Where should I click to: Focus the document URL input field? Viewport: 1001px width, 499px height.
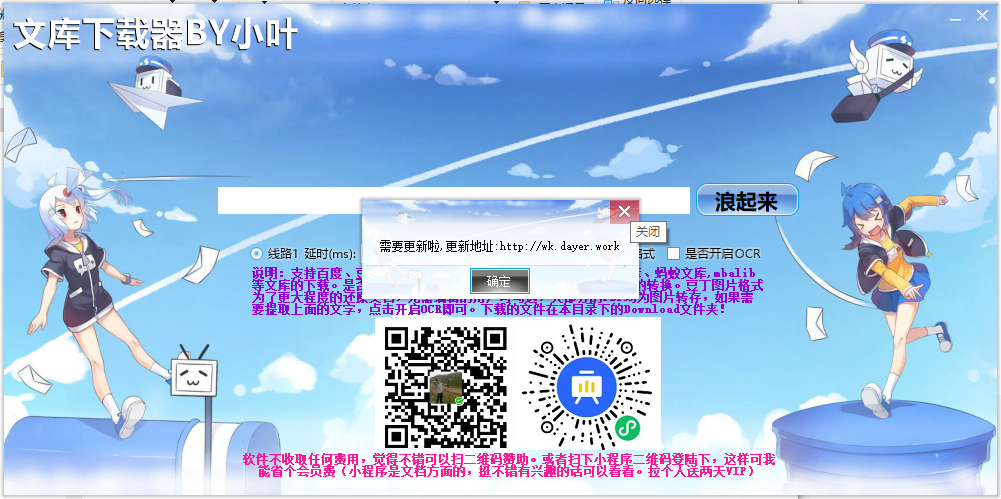(453, 200)
